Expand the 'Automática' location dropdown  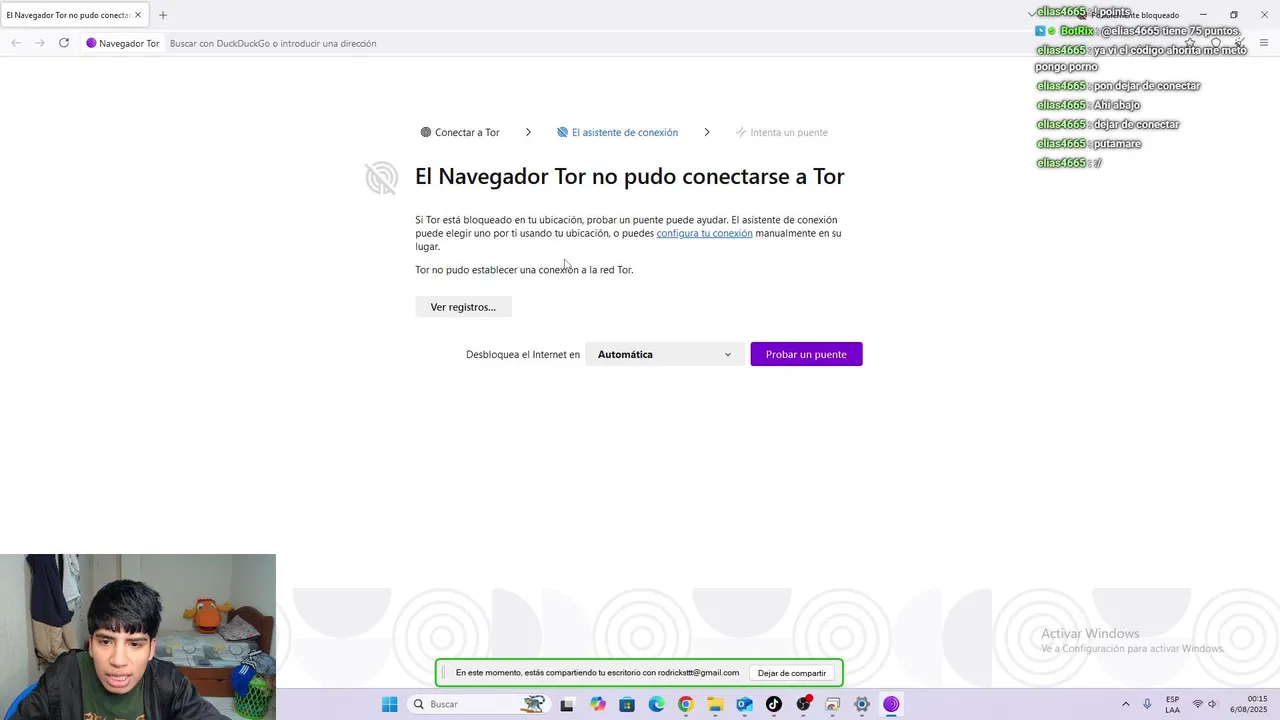point(665,354)
